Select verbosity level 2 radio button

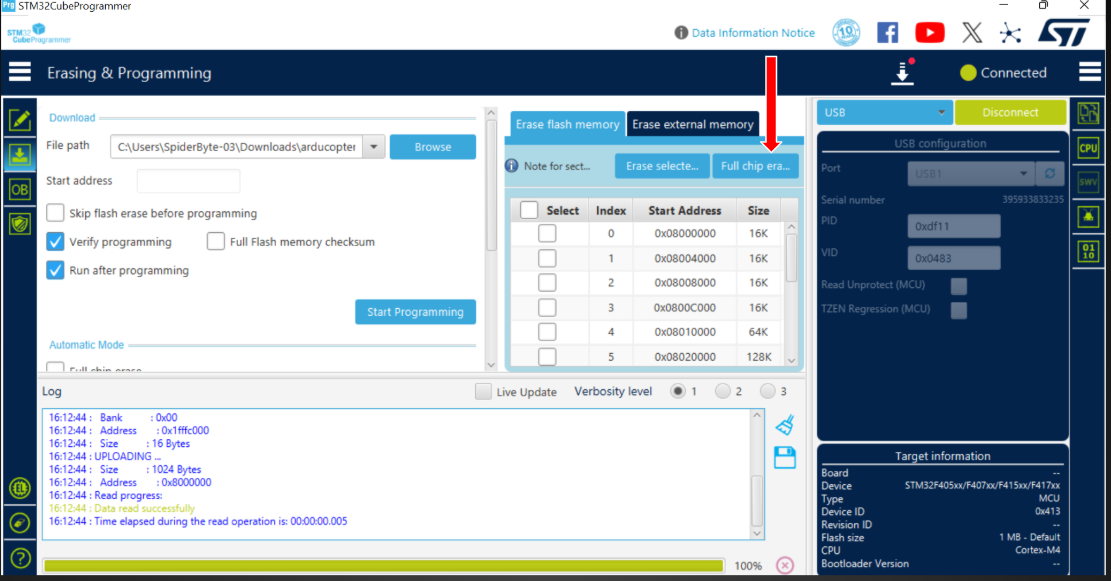723,391
